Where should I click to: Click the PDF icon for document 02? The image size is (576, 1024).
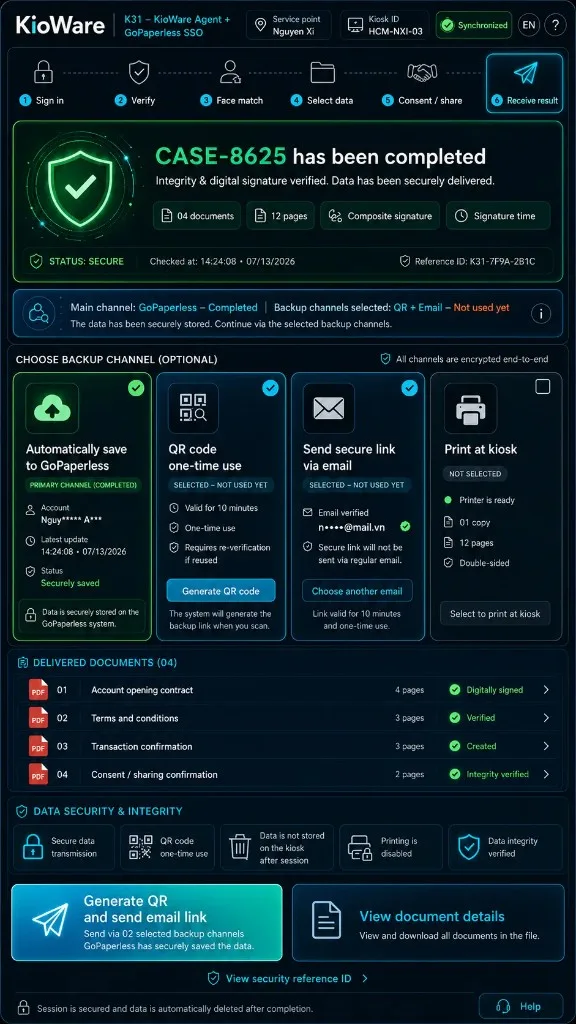tap(39, 718)
